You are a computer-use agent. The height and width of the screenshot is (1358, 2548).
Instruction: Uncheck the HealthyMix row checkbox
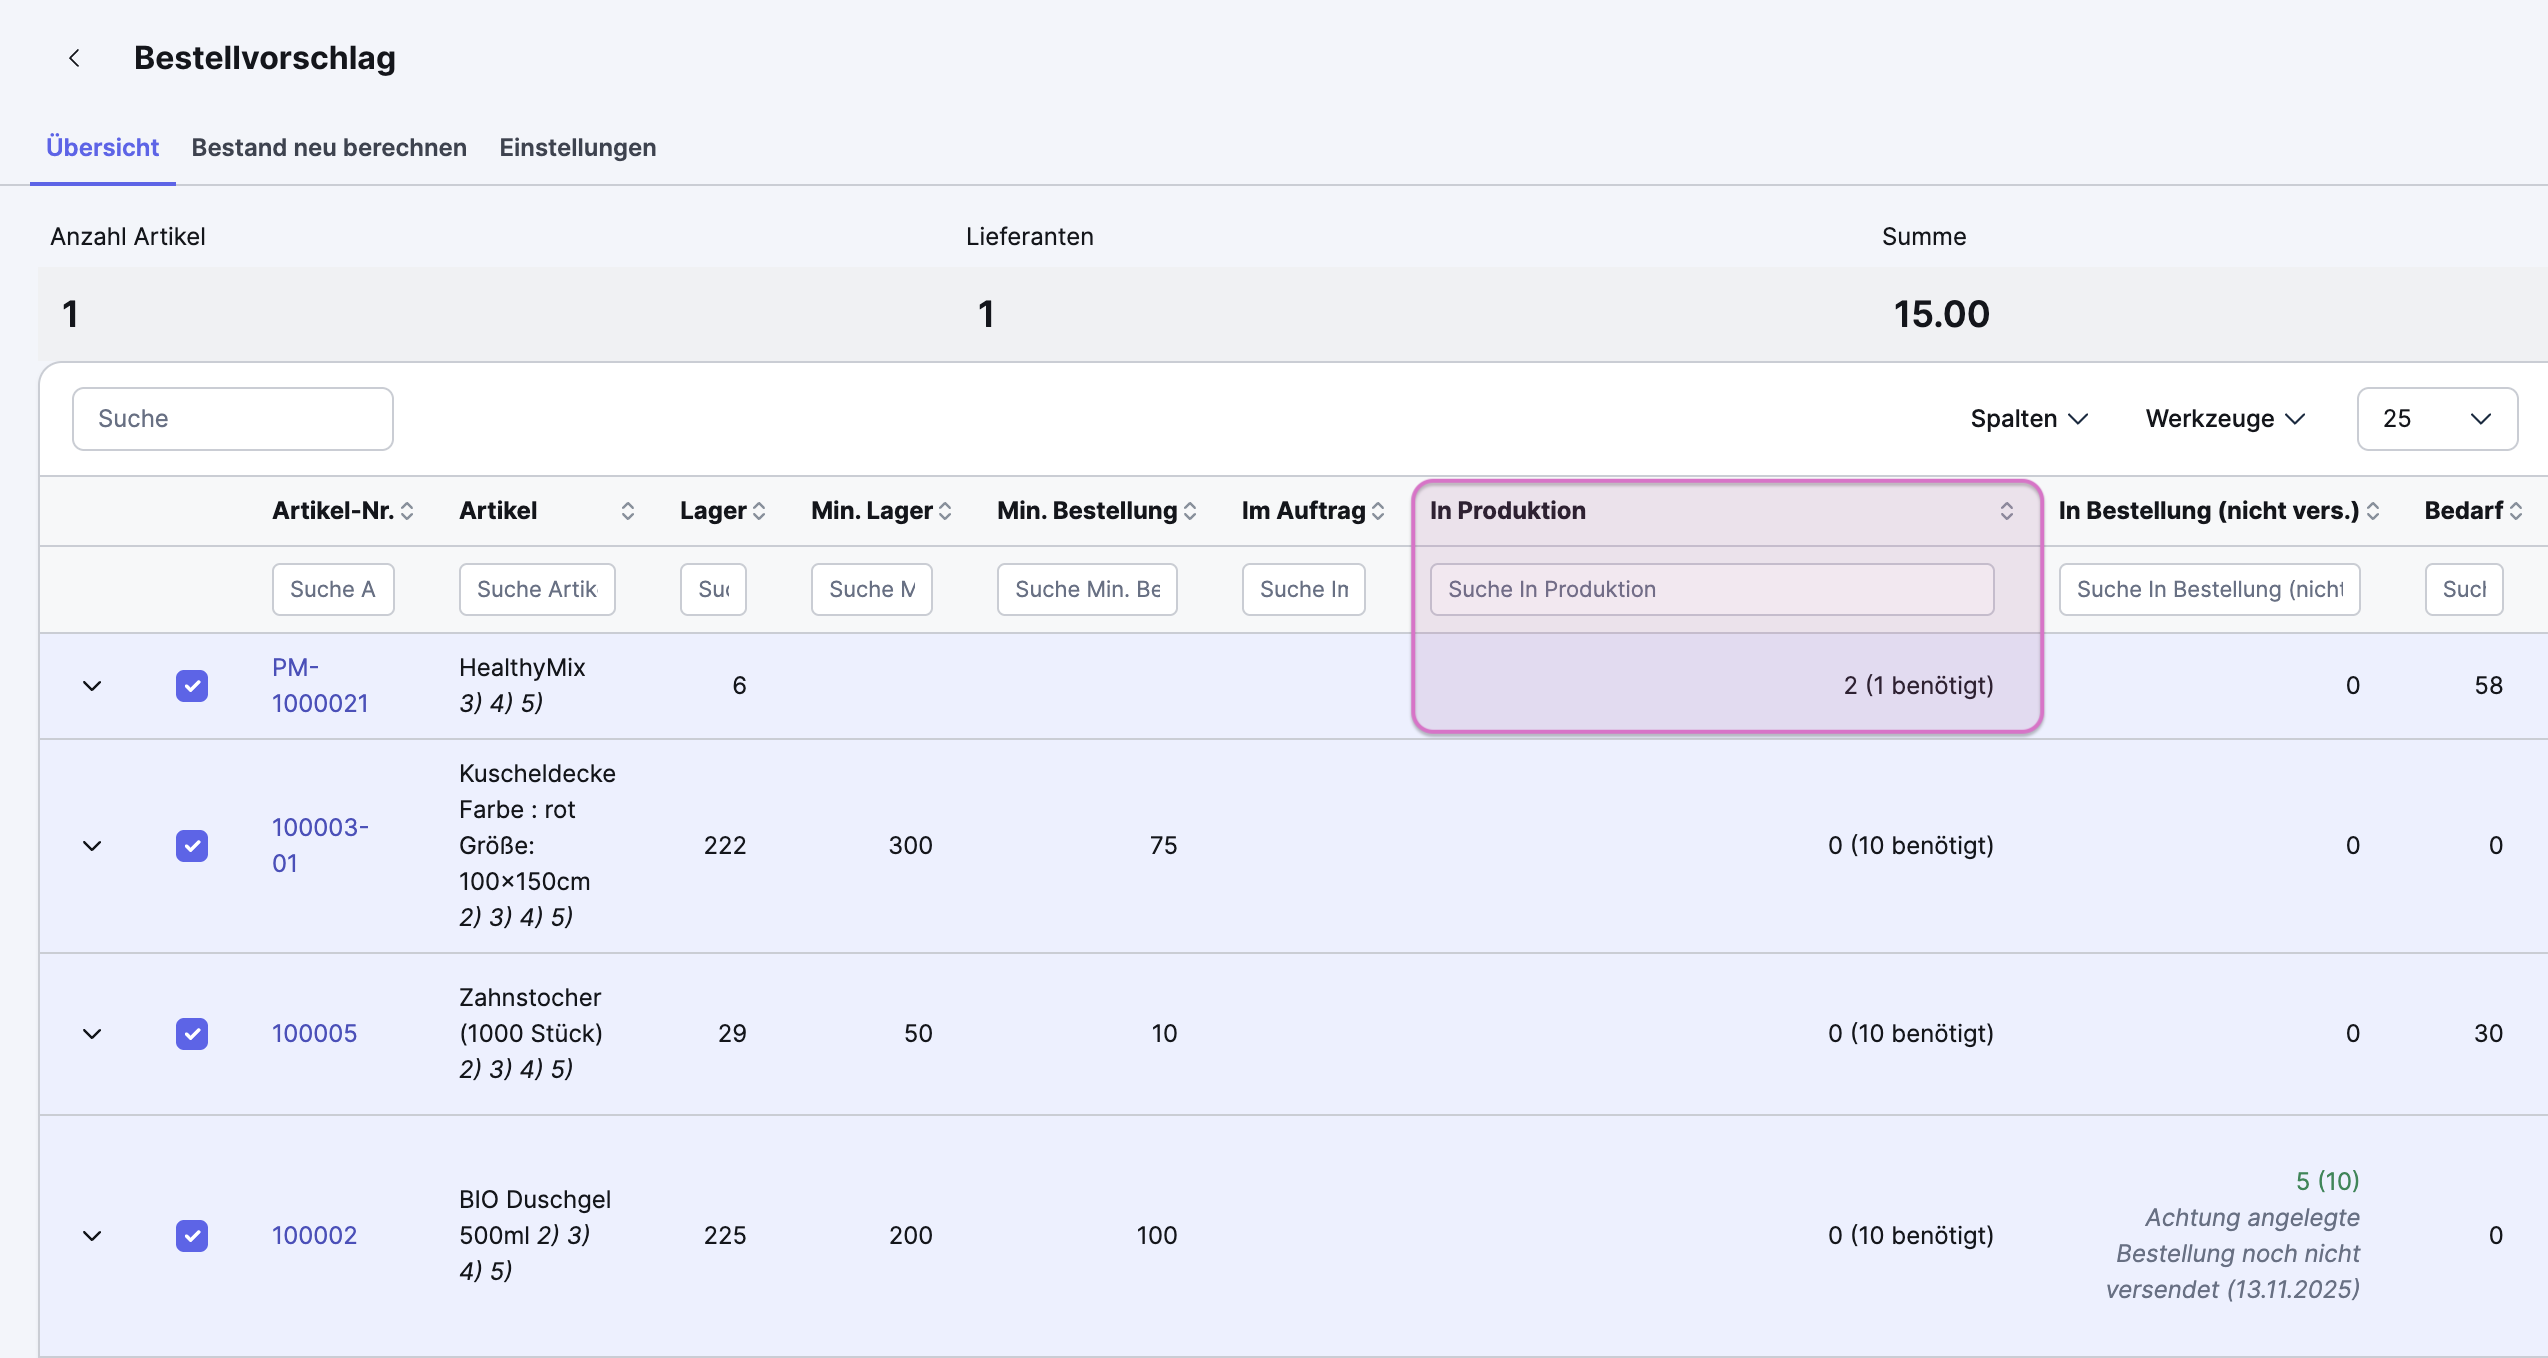pyautogui.click(x=192, y=686)
